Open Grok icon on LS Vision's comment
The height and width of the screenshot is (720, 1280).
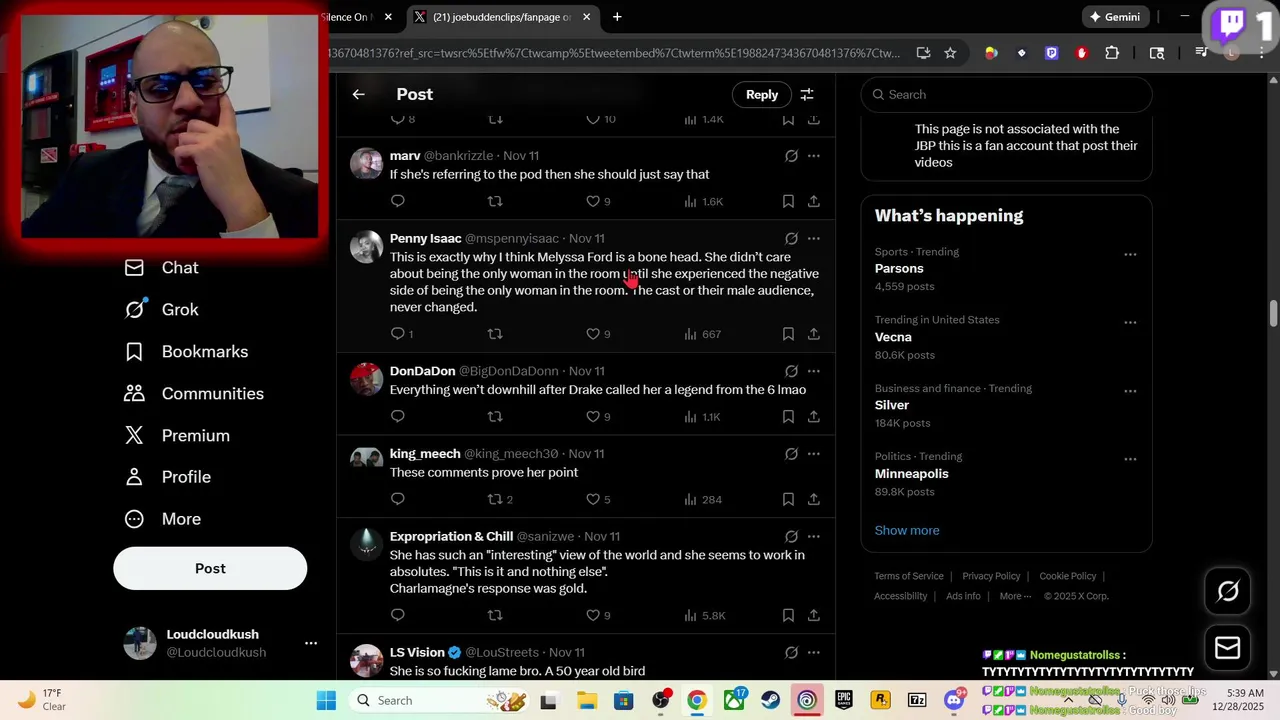click(x=791, y=653)
